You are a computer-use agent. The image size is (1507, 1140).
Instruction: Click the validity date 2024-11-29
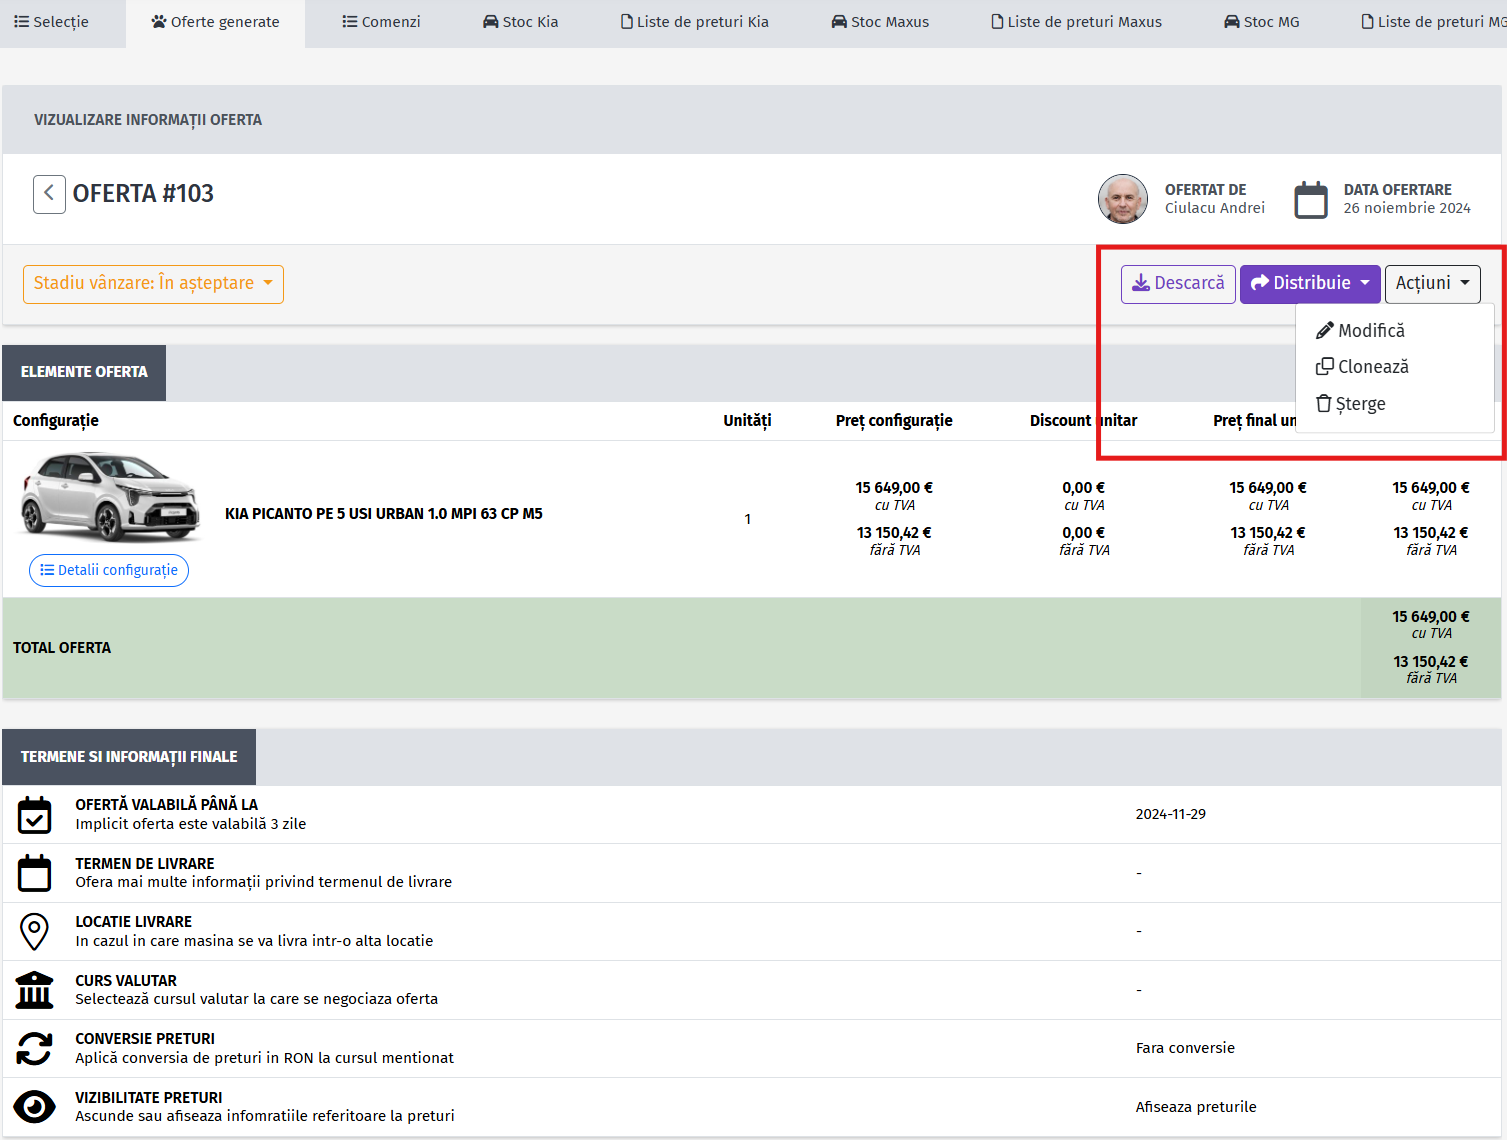pos(1171,814)
